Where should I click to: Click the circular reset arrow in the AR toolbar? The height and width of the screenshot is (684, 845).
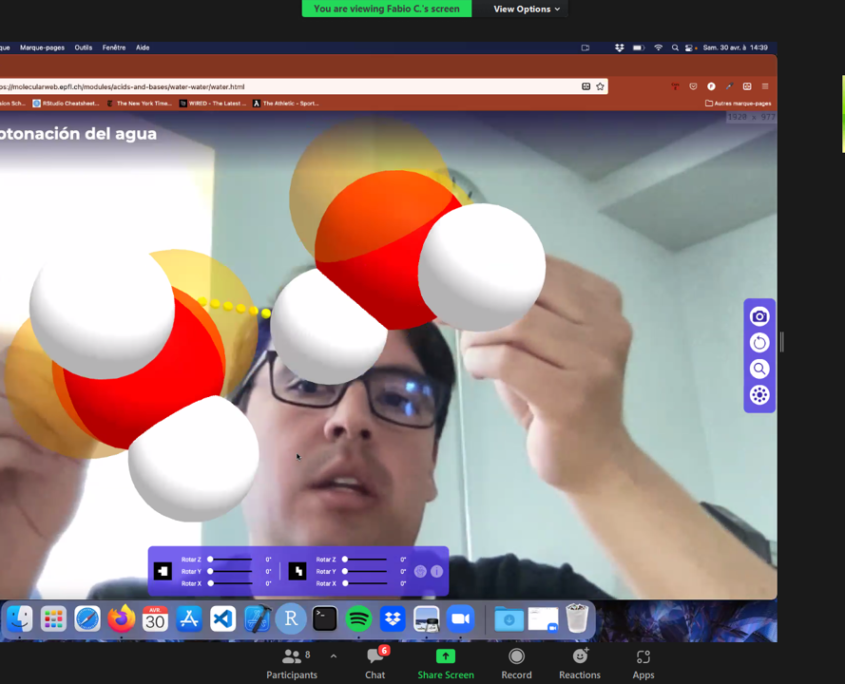759,343
